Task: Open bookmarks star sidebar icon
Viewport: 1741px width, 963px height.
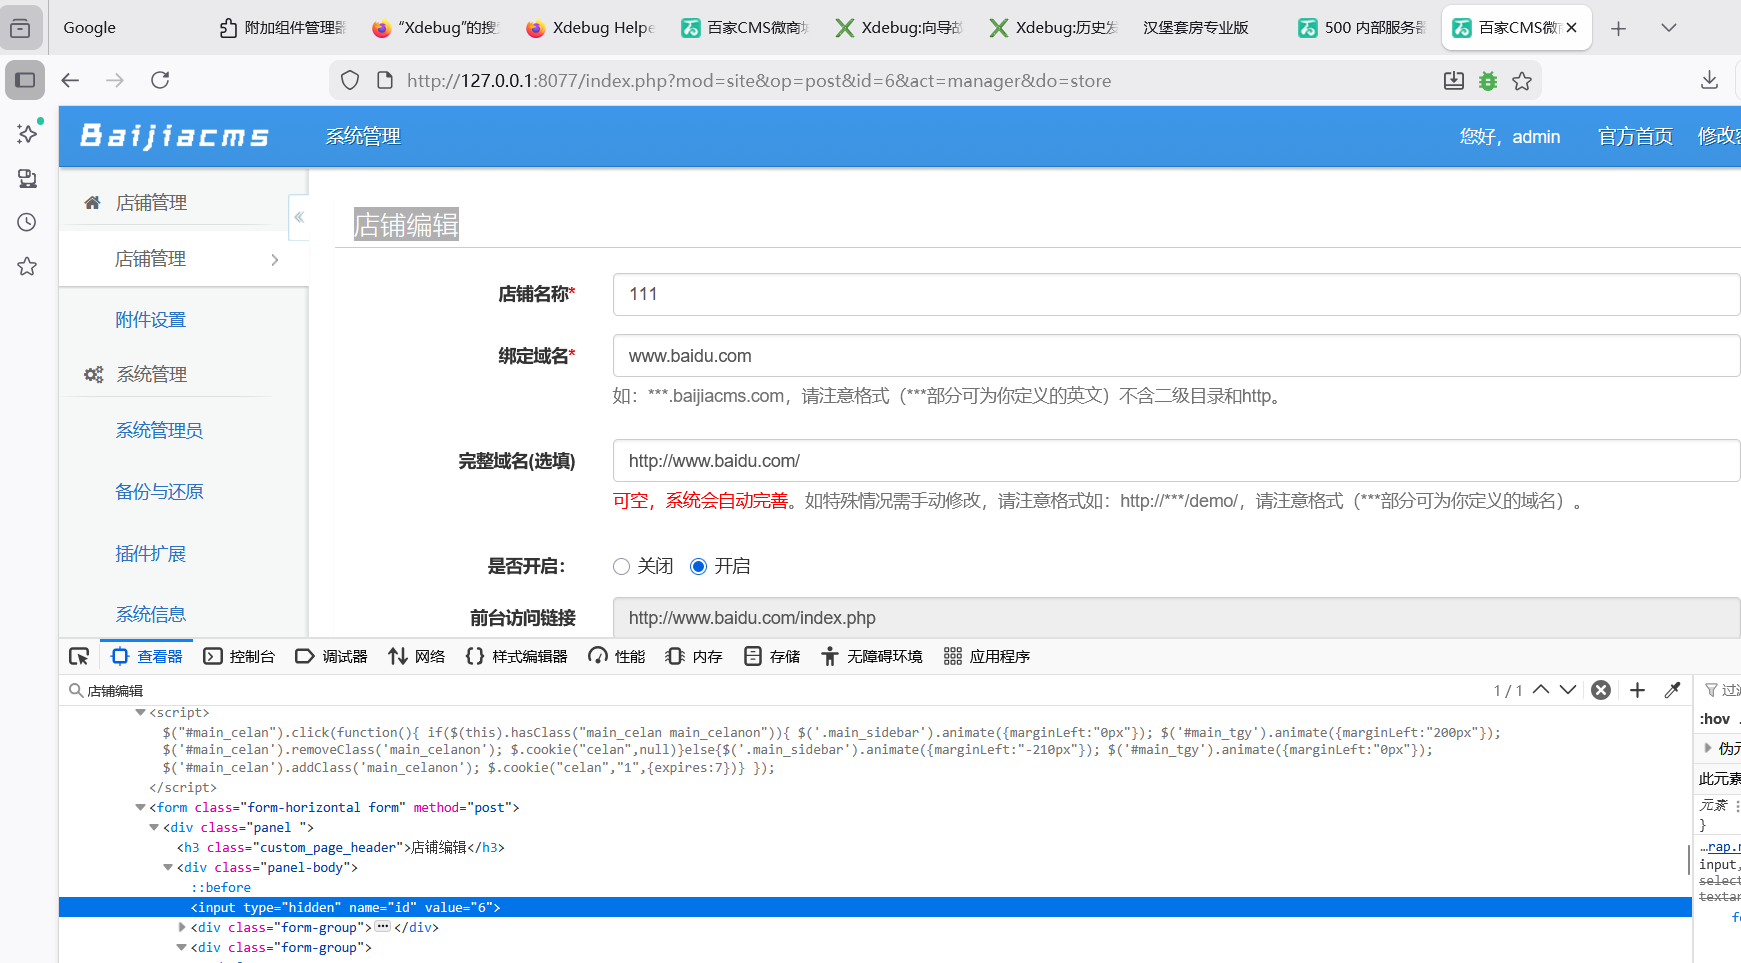Action: pos(27,266)
